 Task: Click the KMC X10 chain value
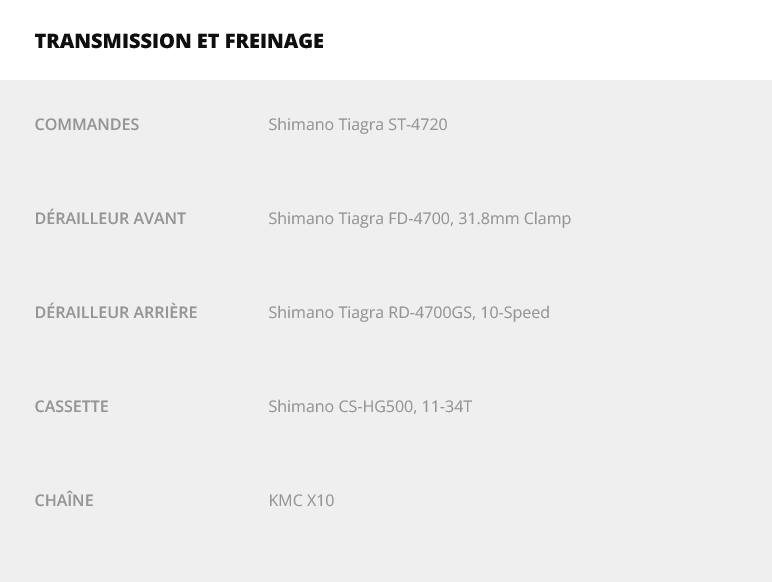301,501
